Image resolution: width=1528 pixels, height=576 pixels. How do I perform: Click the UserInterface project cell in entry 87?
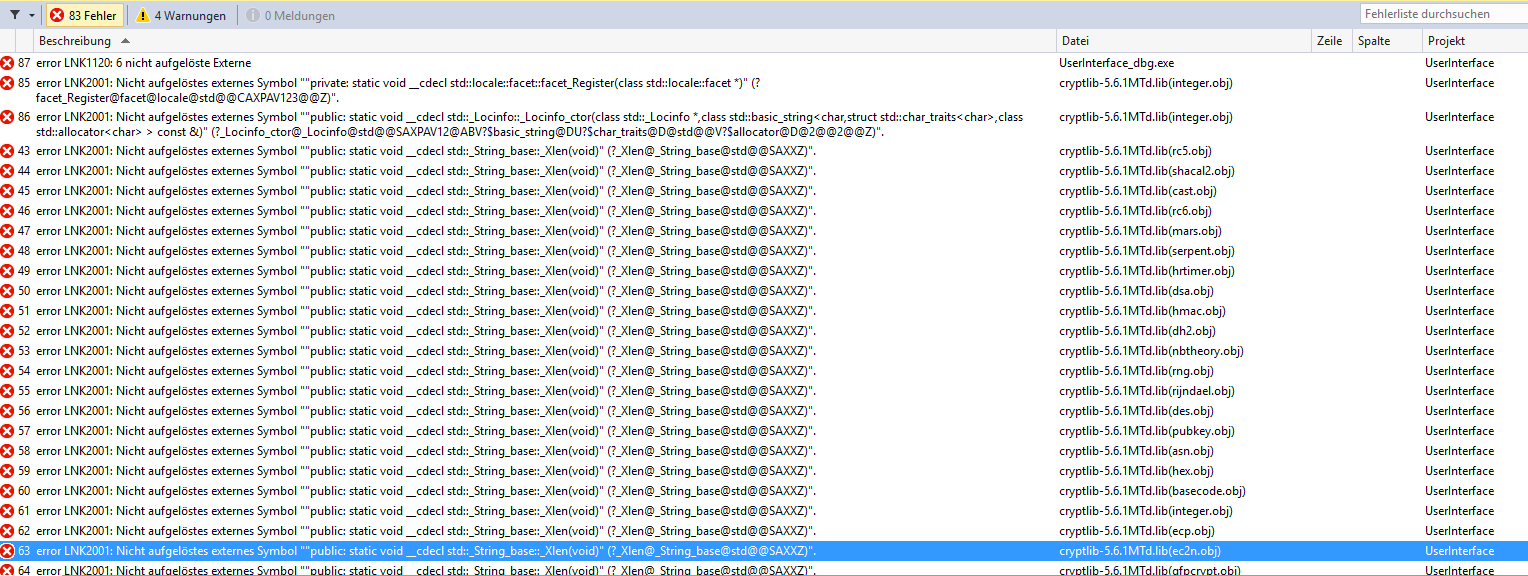pos(1460,63)
